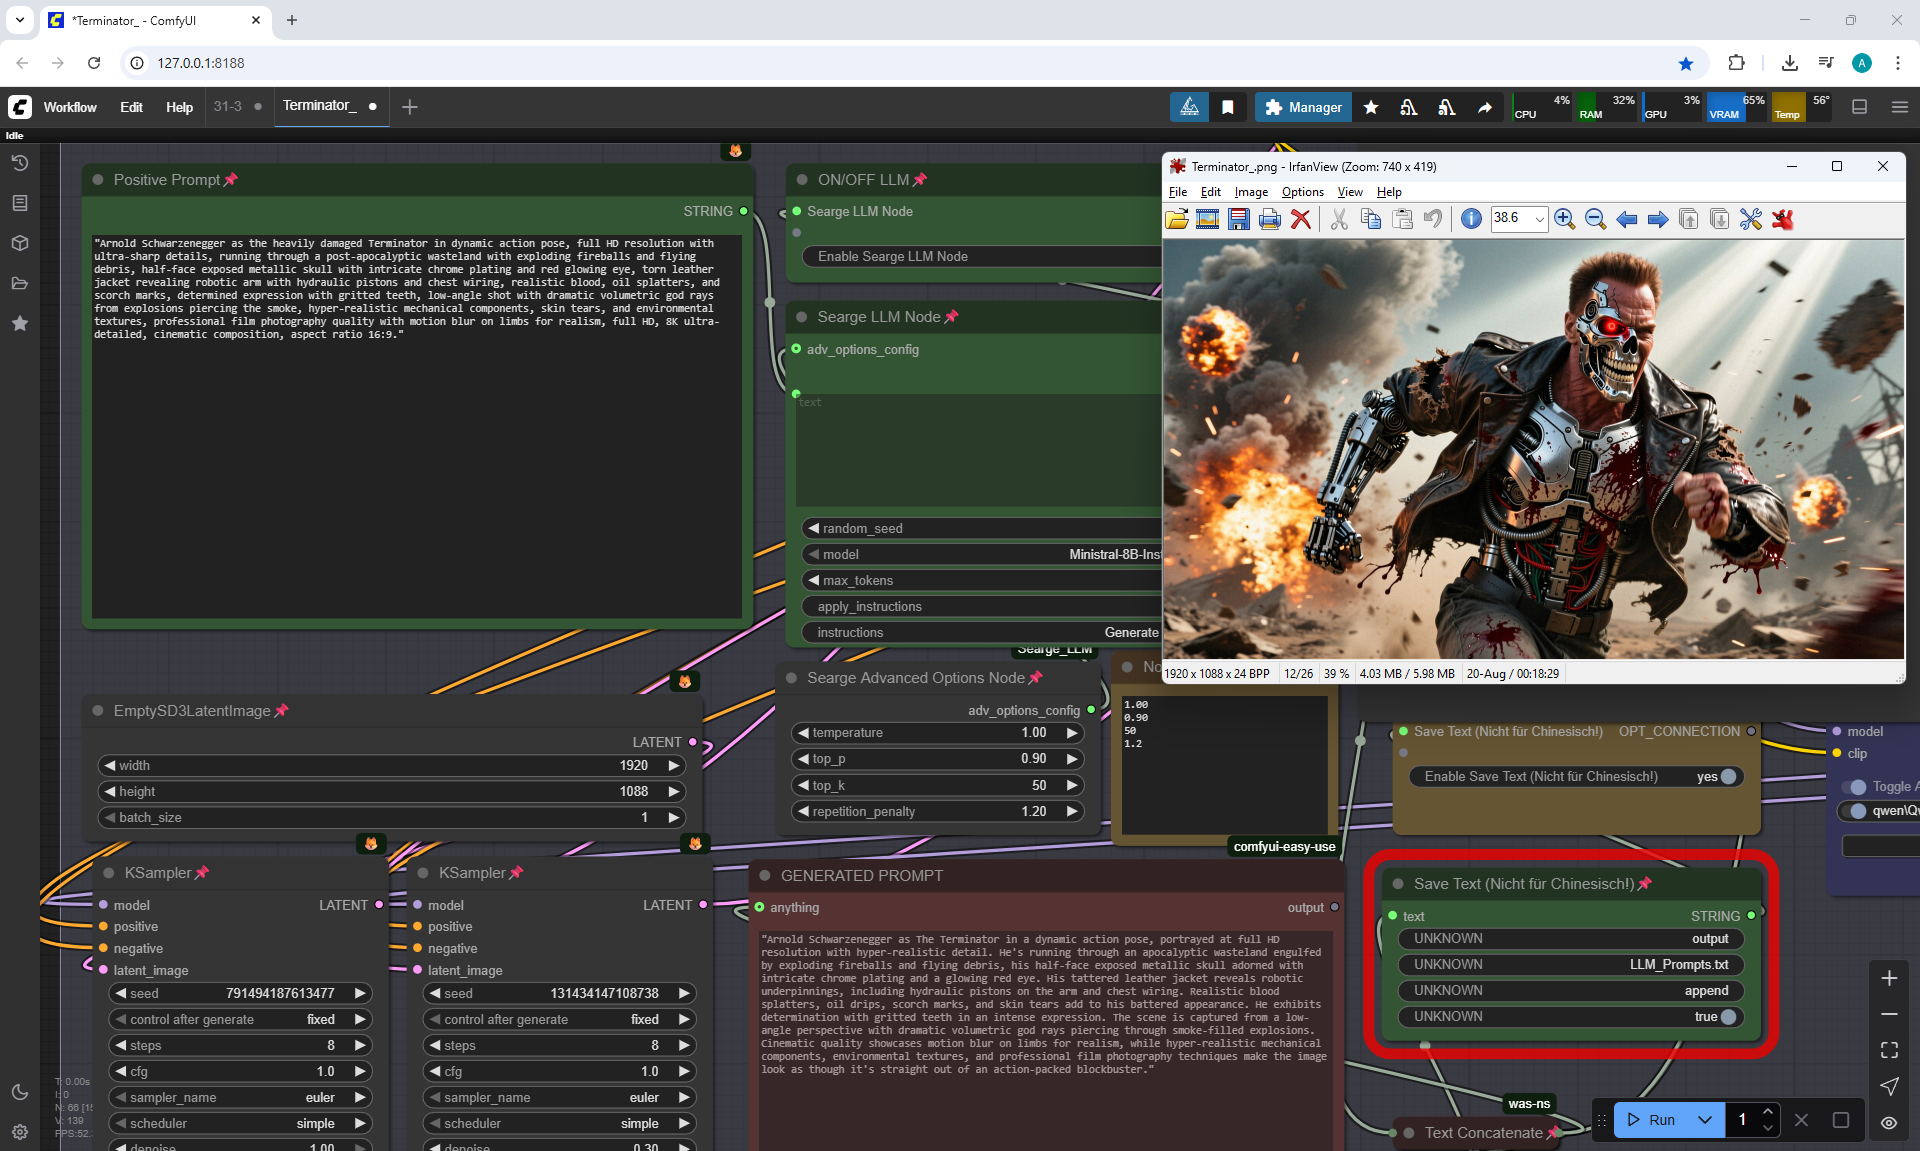Open the IrfanView Image menu
The width and height of the screenshot is (1920, 1151).
coord(1250,192)
